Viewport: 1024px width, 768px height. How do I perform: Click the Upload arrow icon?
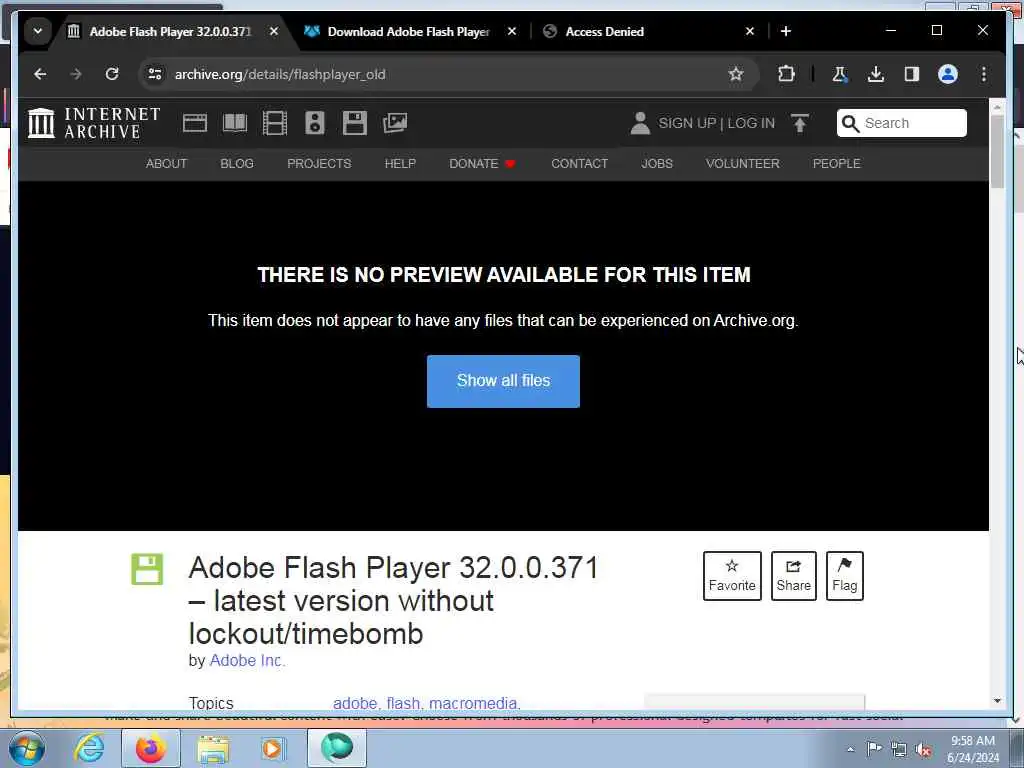[x=800, y=123]
